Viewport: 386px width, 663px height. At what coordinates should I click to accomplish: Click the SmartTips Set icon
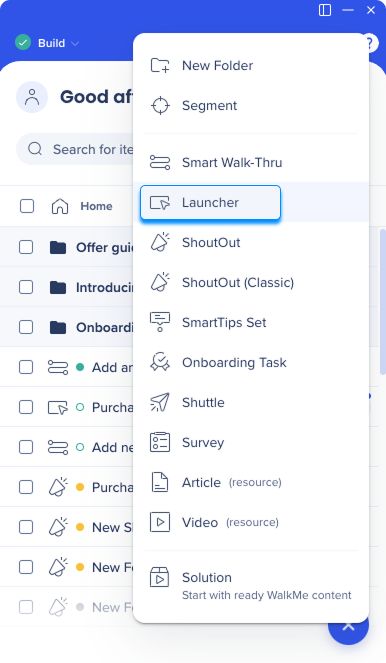[x=160, y=322]
